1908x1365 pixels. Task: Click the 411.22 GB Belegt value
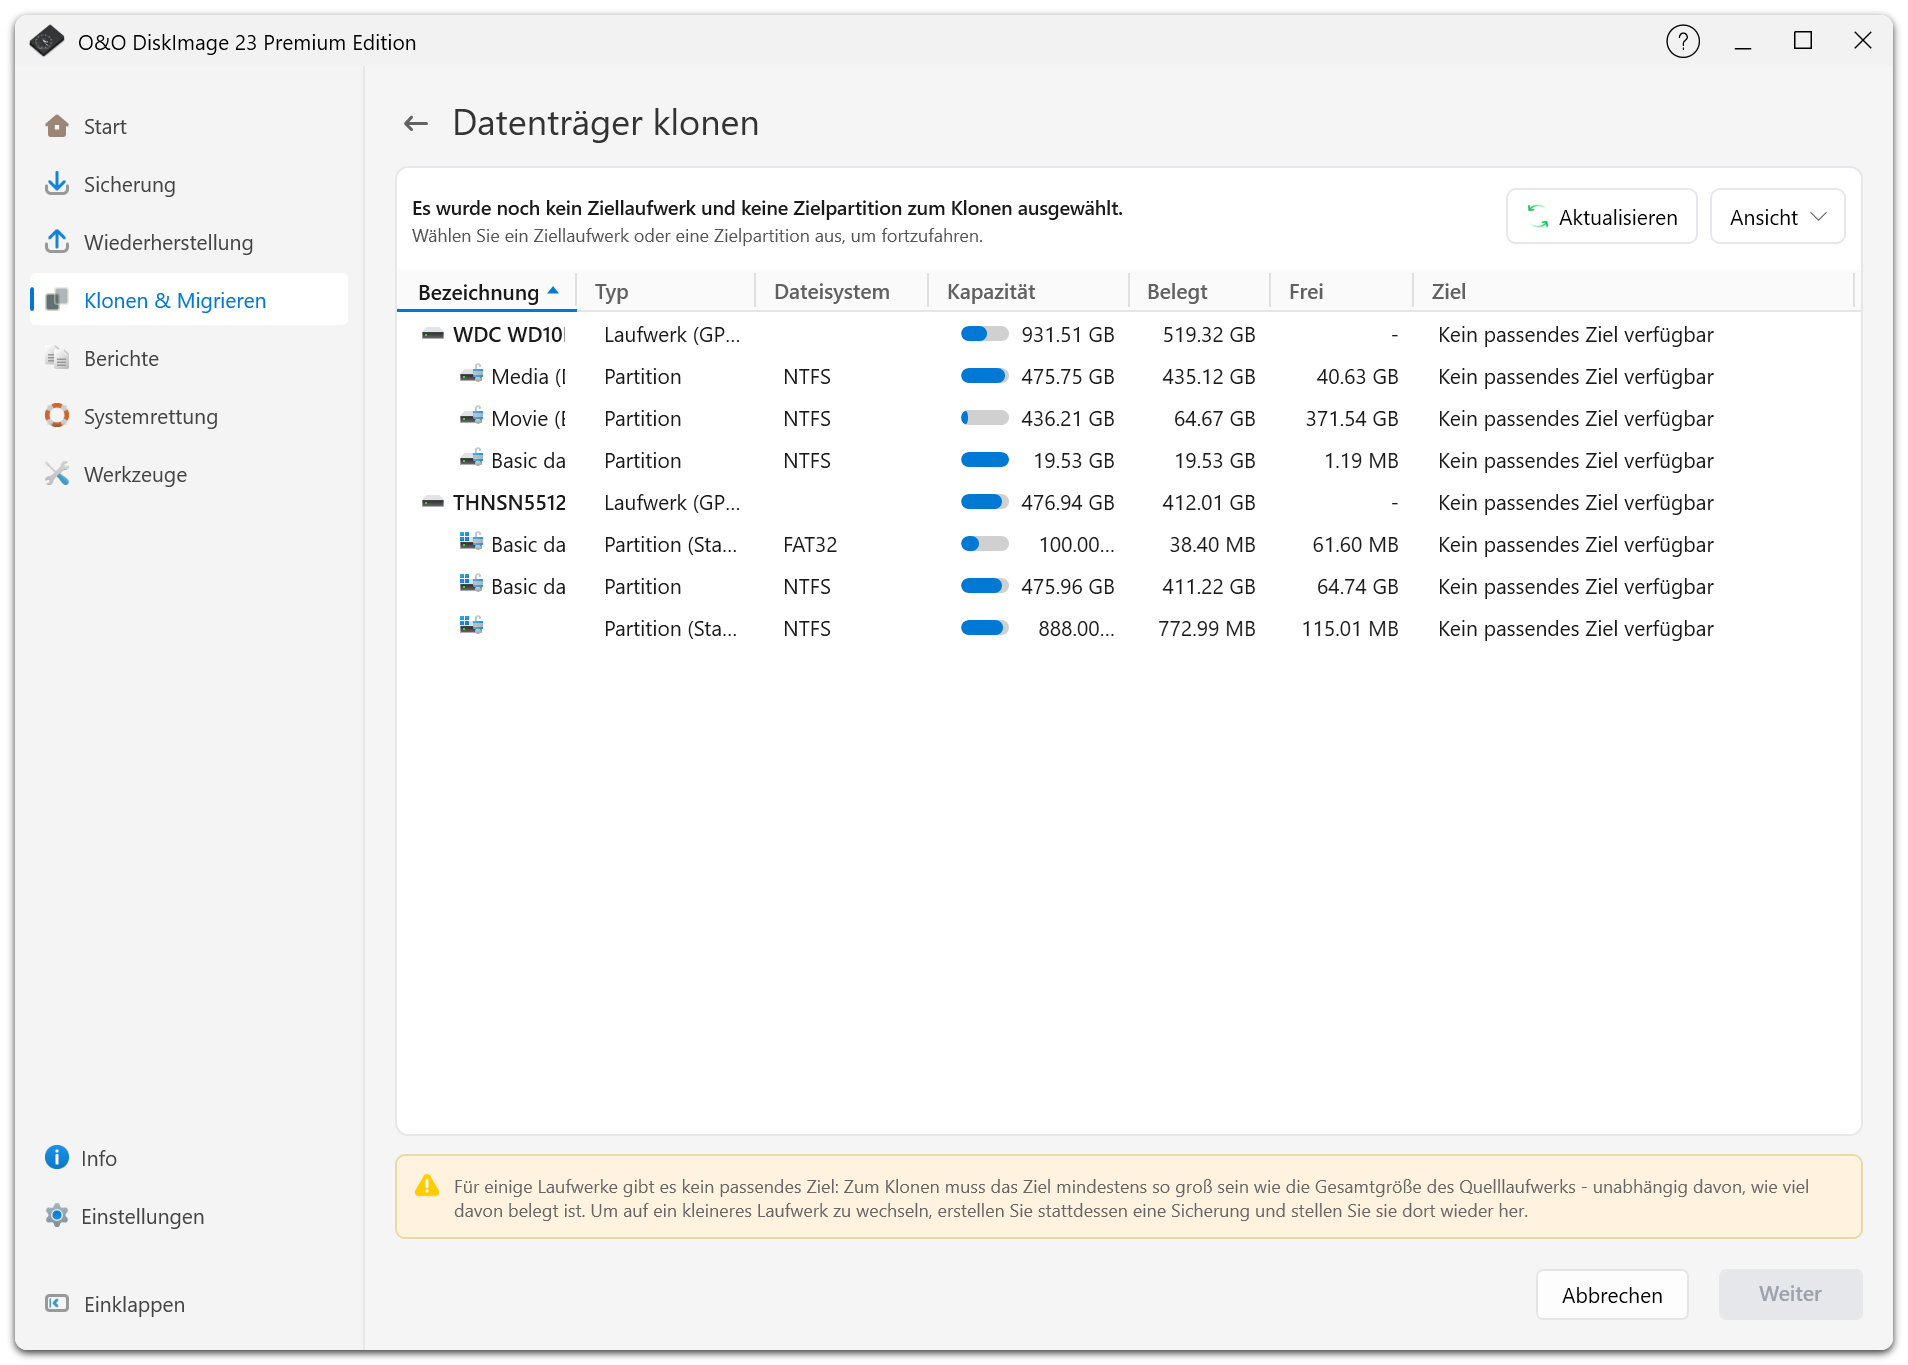coord(1208,586)
